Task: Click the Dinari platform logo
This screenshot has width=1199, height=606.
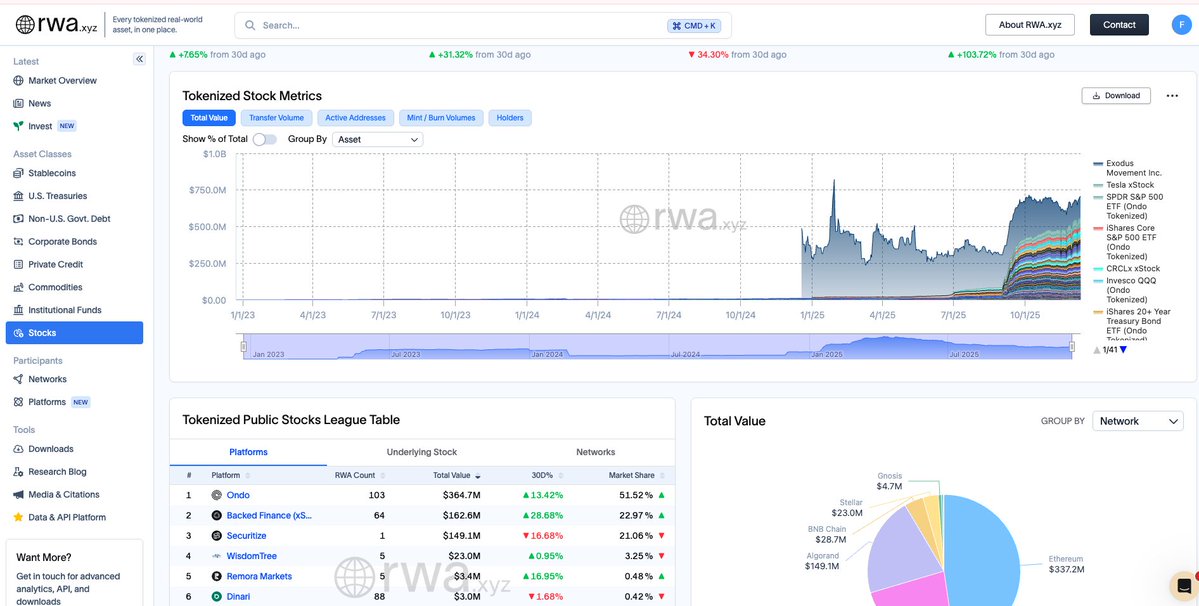Action: coord(216,597)
